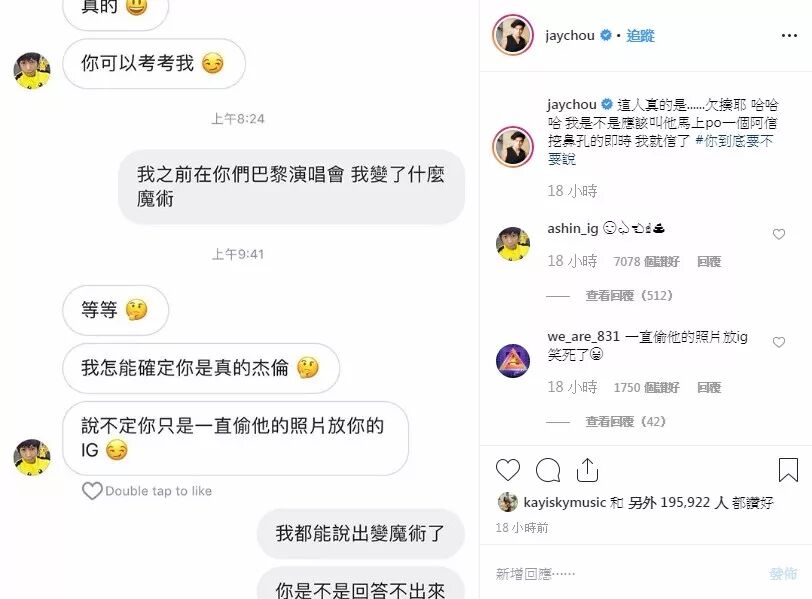Follow jaychou via 追蹤 link

640,36
